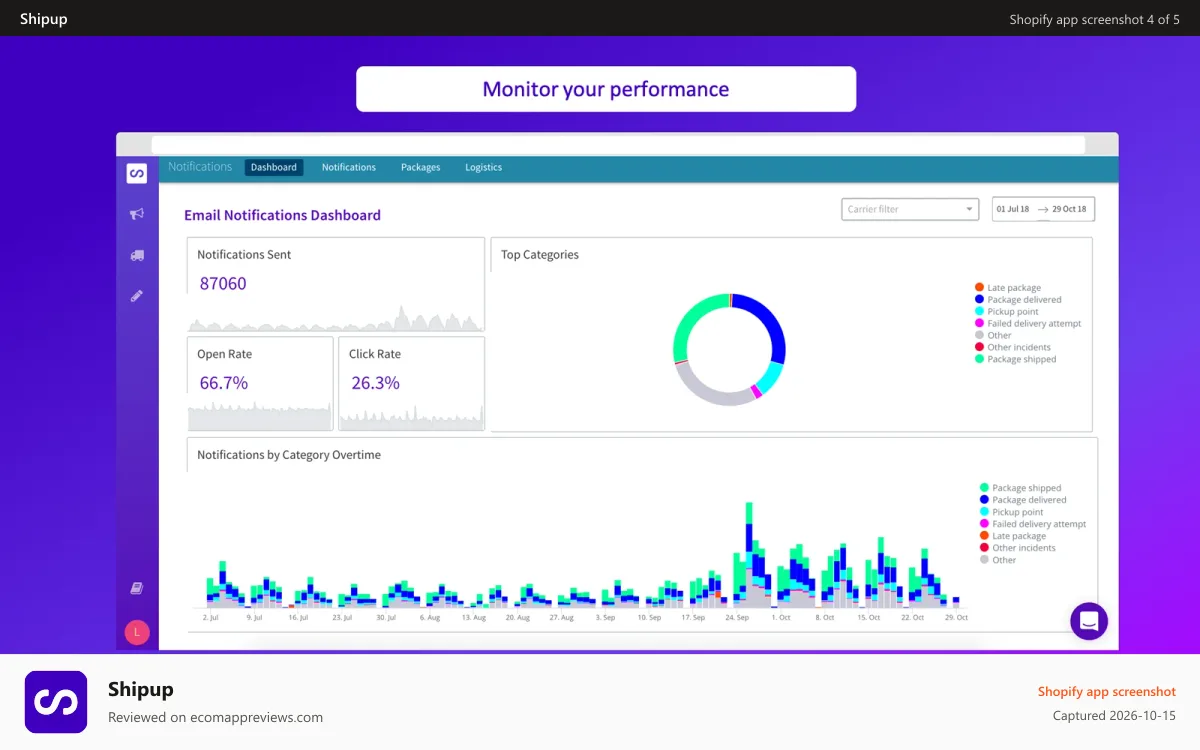Open the book documentation icon in sidebar
1200x750 pixels.
pyautogui.click(x=137, y=588)
